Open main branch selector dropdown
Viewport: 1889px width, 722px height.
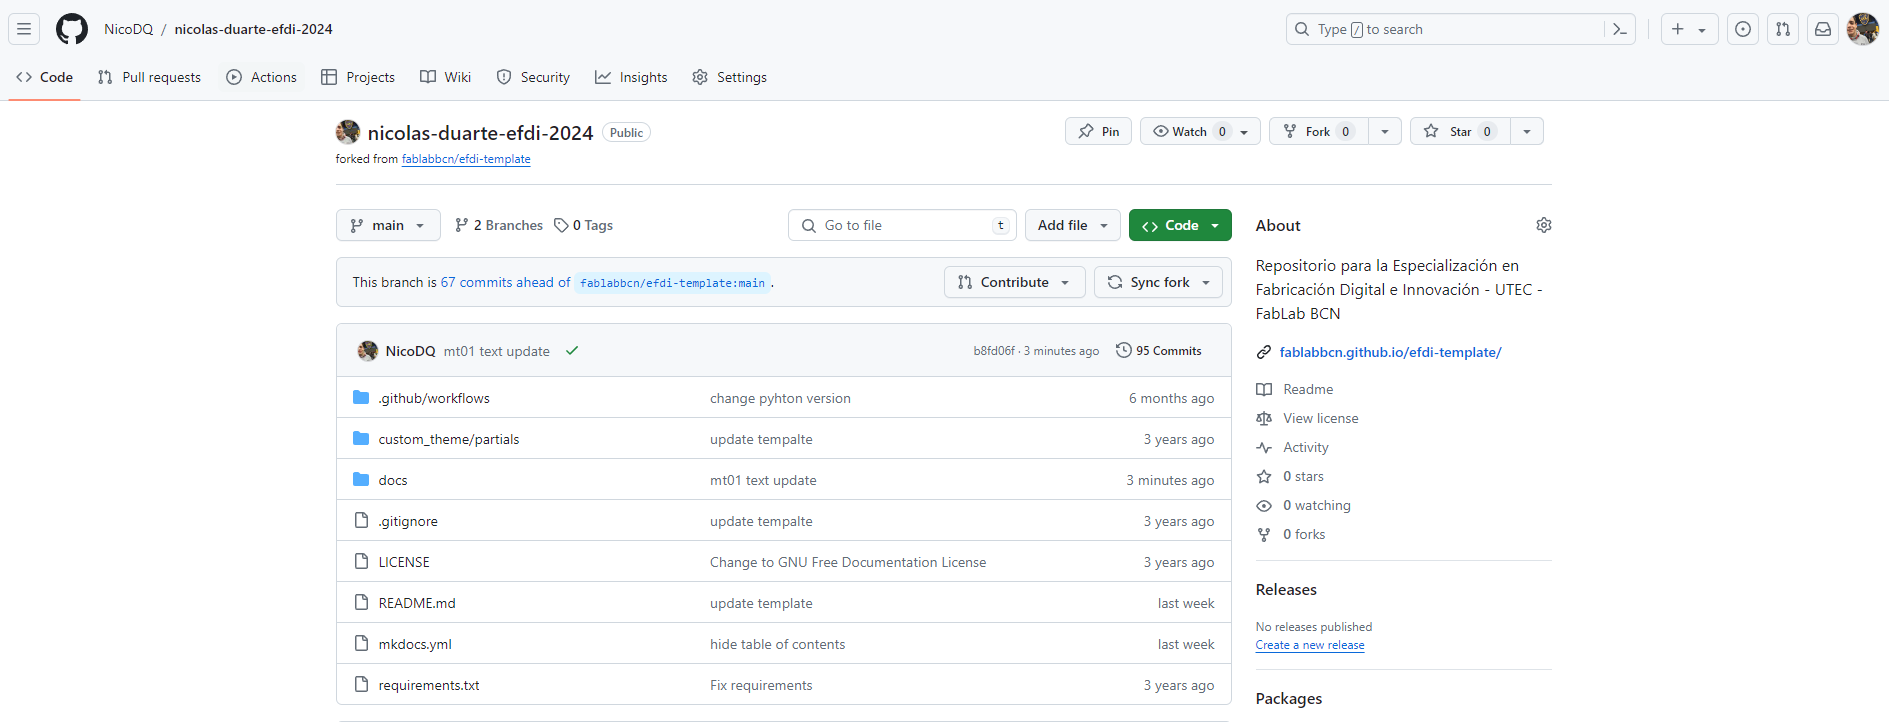tap(388, 225)
